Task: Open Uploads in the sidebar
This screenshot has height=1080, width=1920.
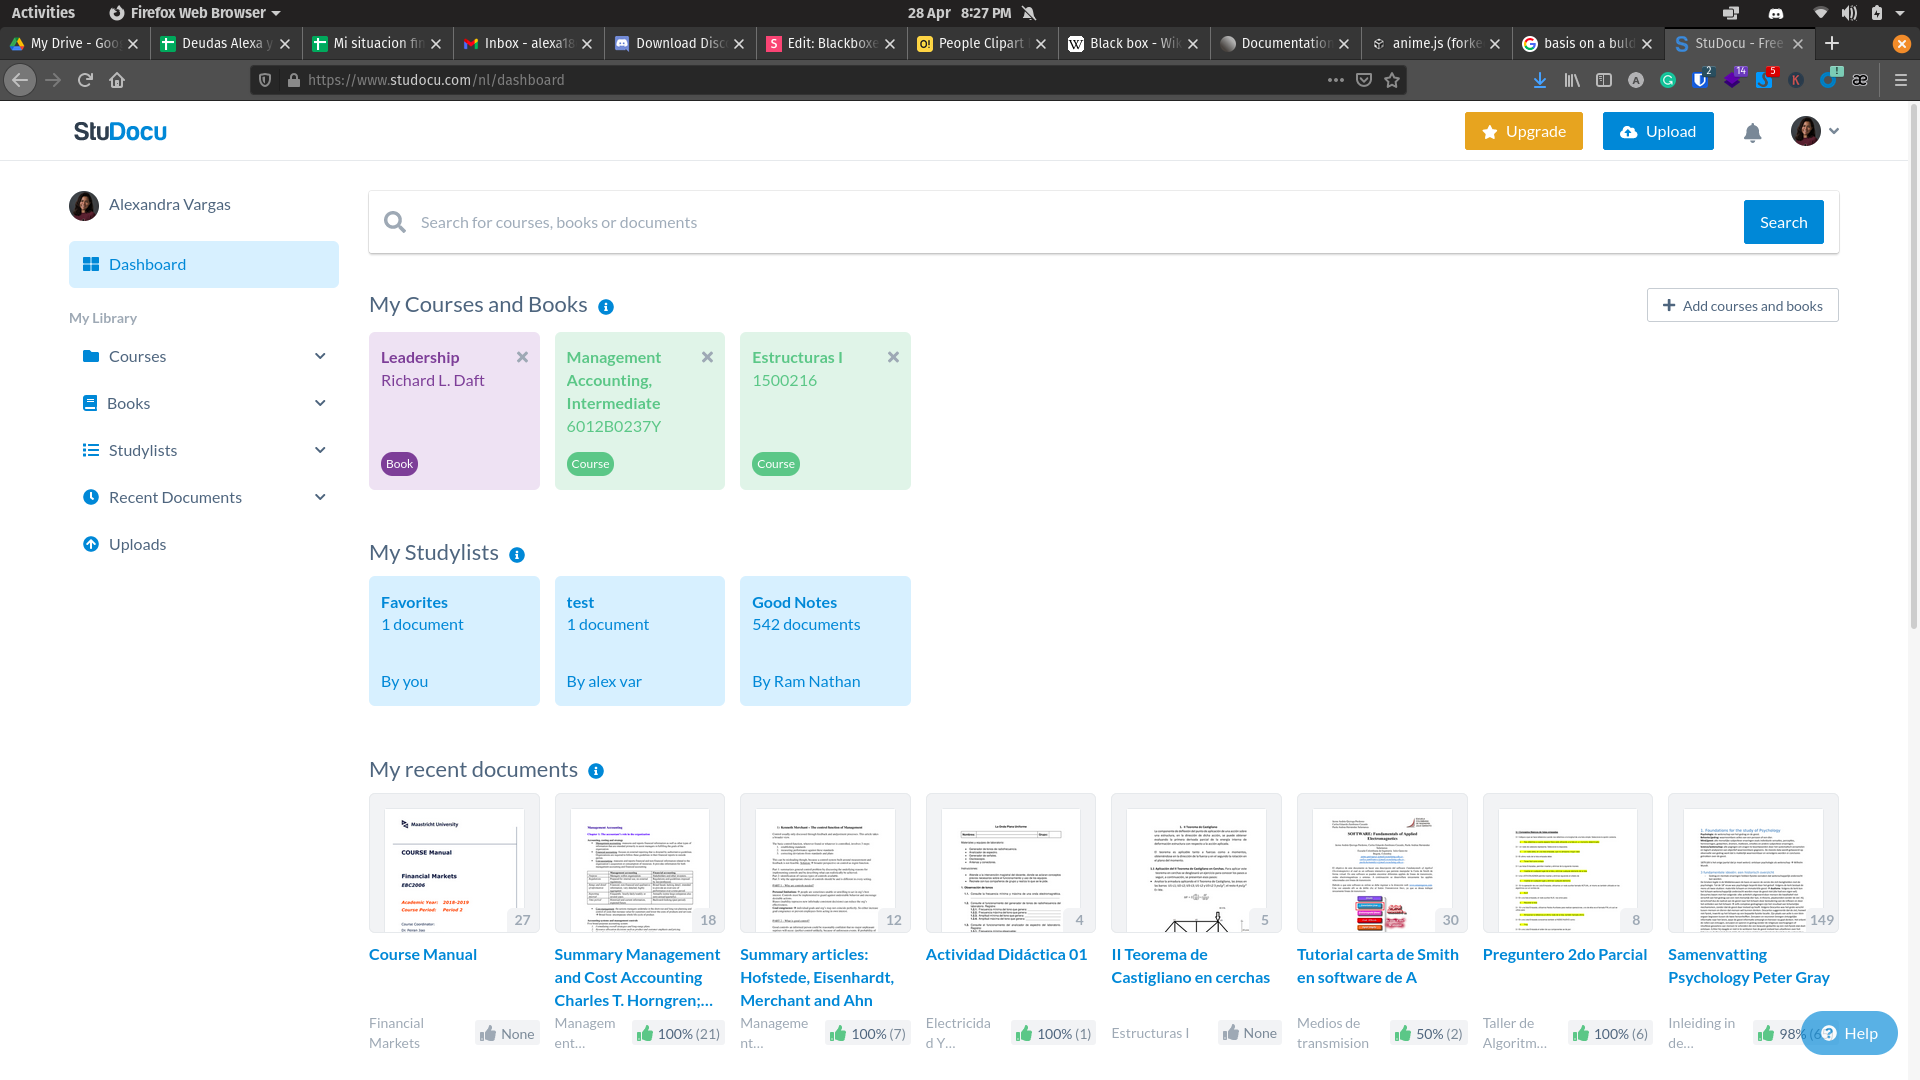Action: pos(137,544)
